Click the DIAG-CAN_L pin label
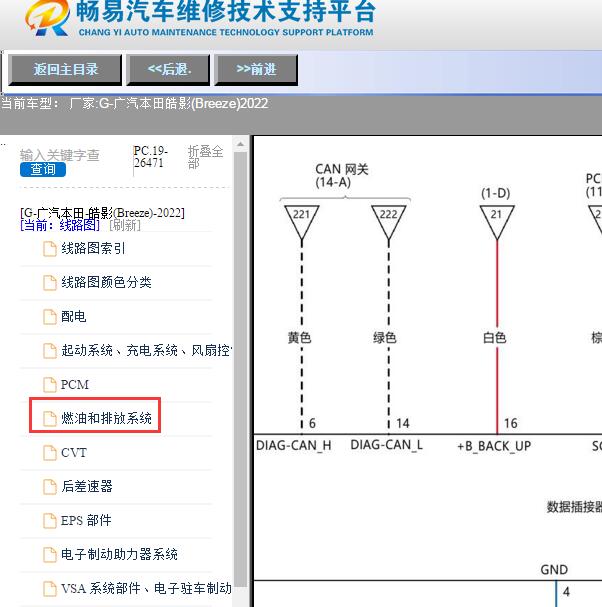602x607 pixels. 386,445
